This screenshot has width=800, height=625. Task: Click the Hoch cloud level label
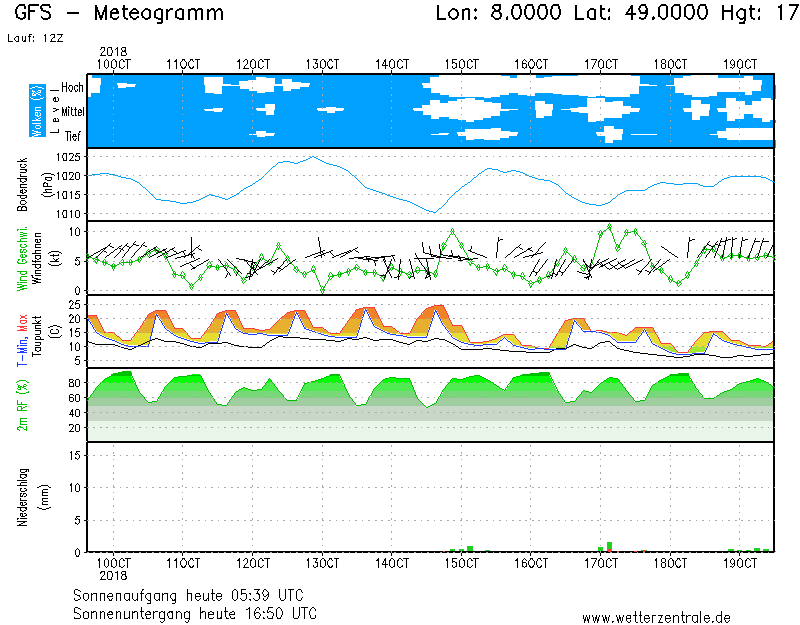(72, 87)
